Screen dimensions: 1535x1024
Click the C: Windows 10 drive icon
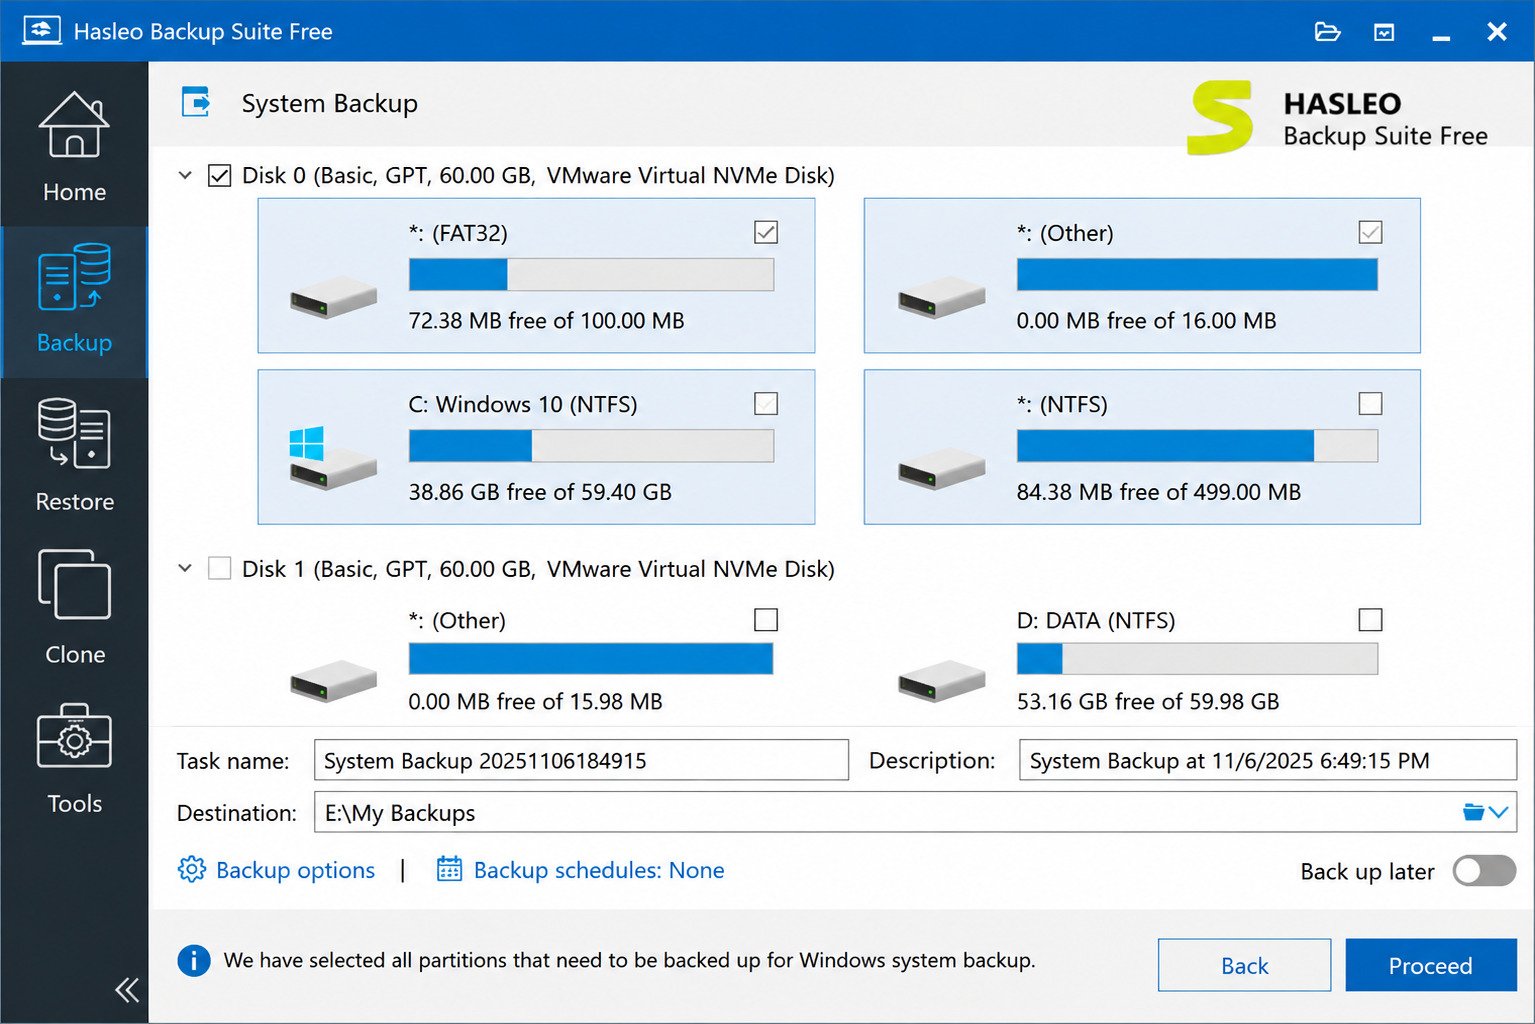point(331,457)
